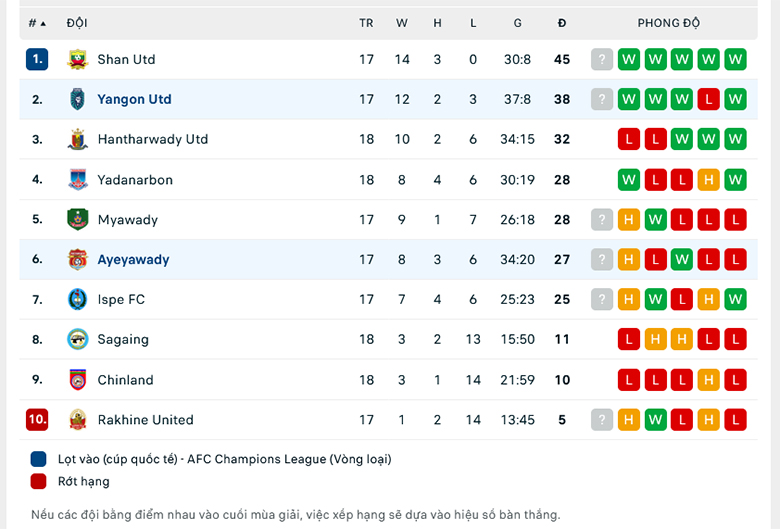Image resolution: width=780 pixels, height=529 pixels.
Task: Sort standings by the Đ points column
Action: click(562, 23)
